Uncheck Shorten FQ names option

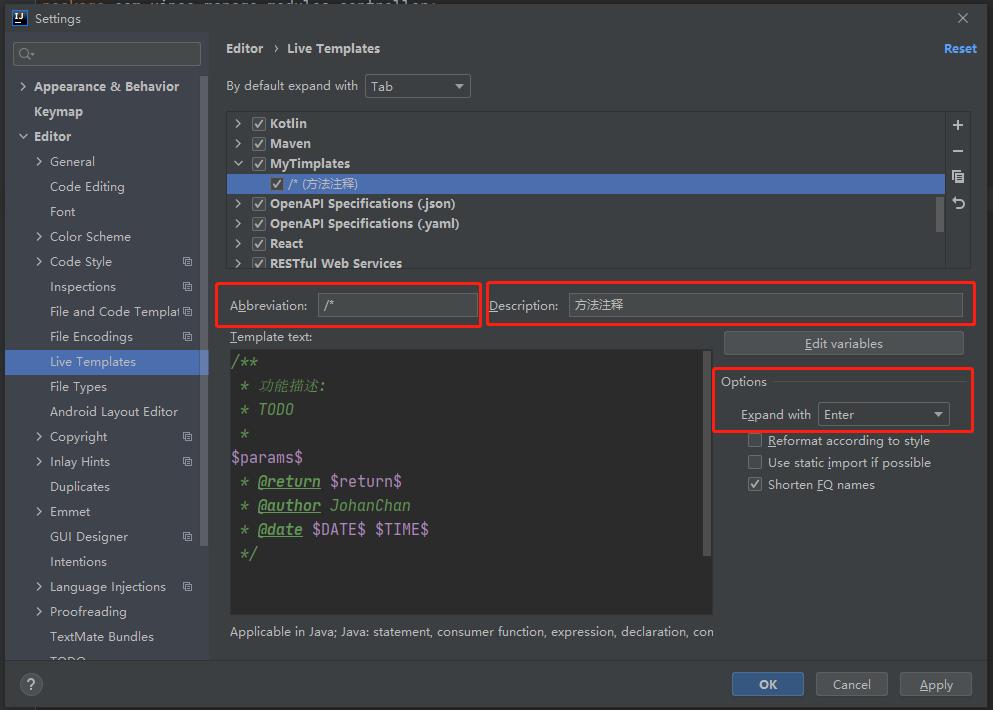pyautogui.click(x=755, y=485)
